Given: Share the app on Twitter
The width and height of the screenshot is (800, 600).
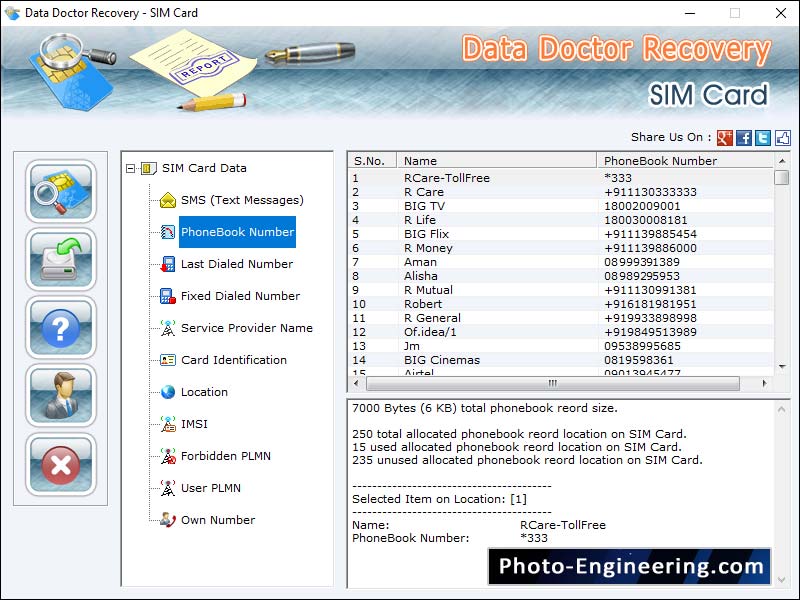Looking at the screenshot, I should [x=762, y=138].
